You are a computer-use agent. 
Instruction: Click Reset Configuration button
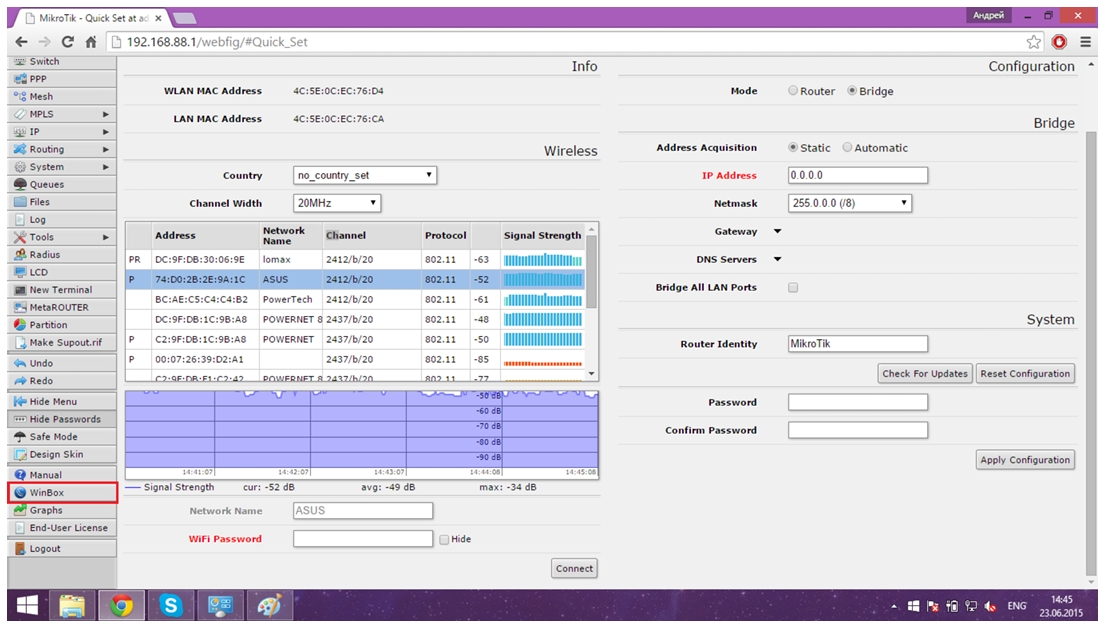pyautogui.click(x=1025, y=373)
